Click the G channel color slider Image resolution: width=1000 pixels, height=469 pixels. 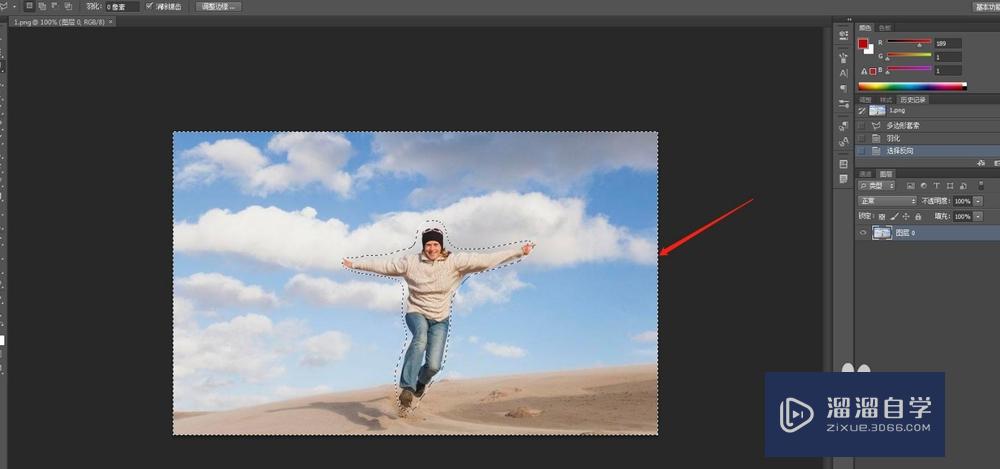(x=909, y=56)
